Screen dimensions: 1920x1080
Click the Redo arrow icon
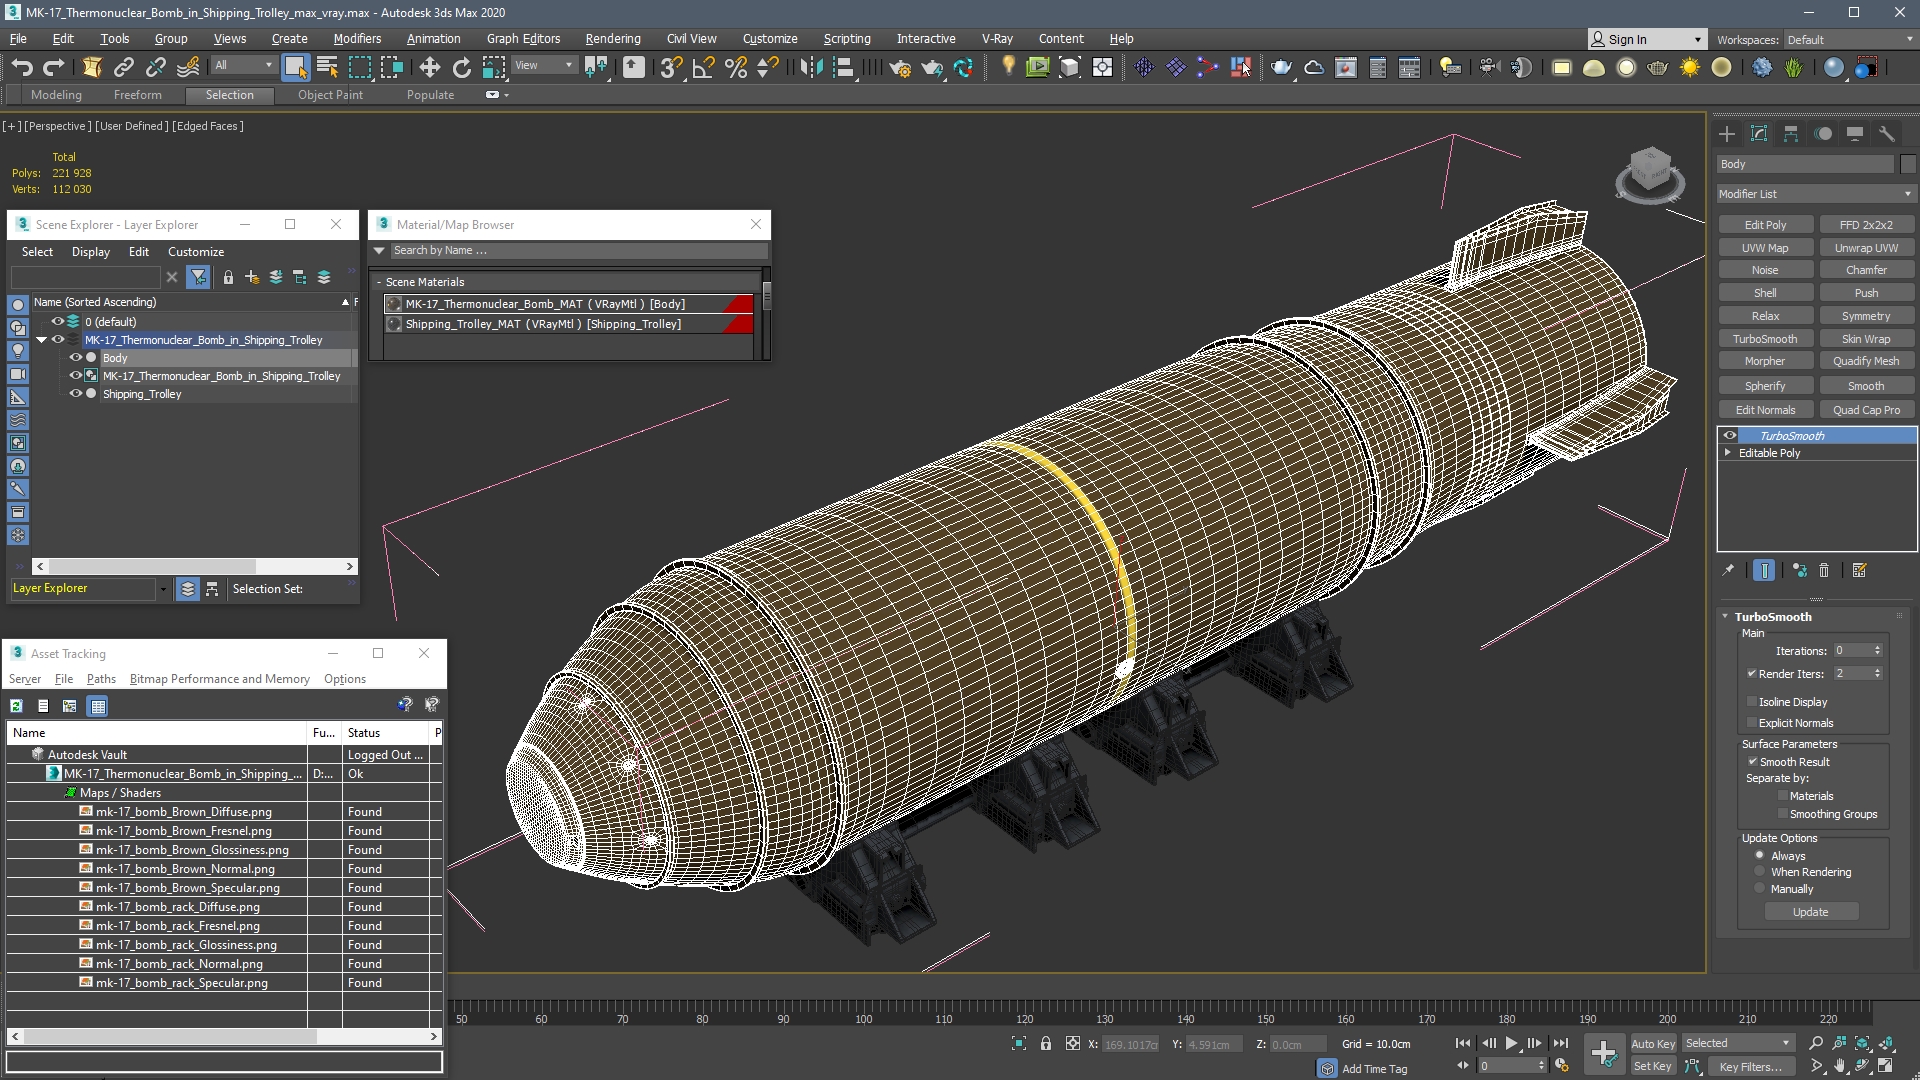point(54,67)
